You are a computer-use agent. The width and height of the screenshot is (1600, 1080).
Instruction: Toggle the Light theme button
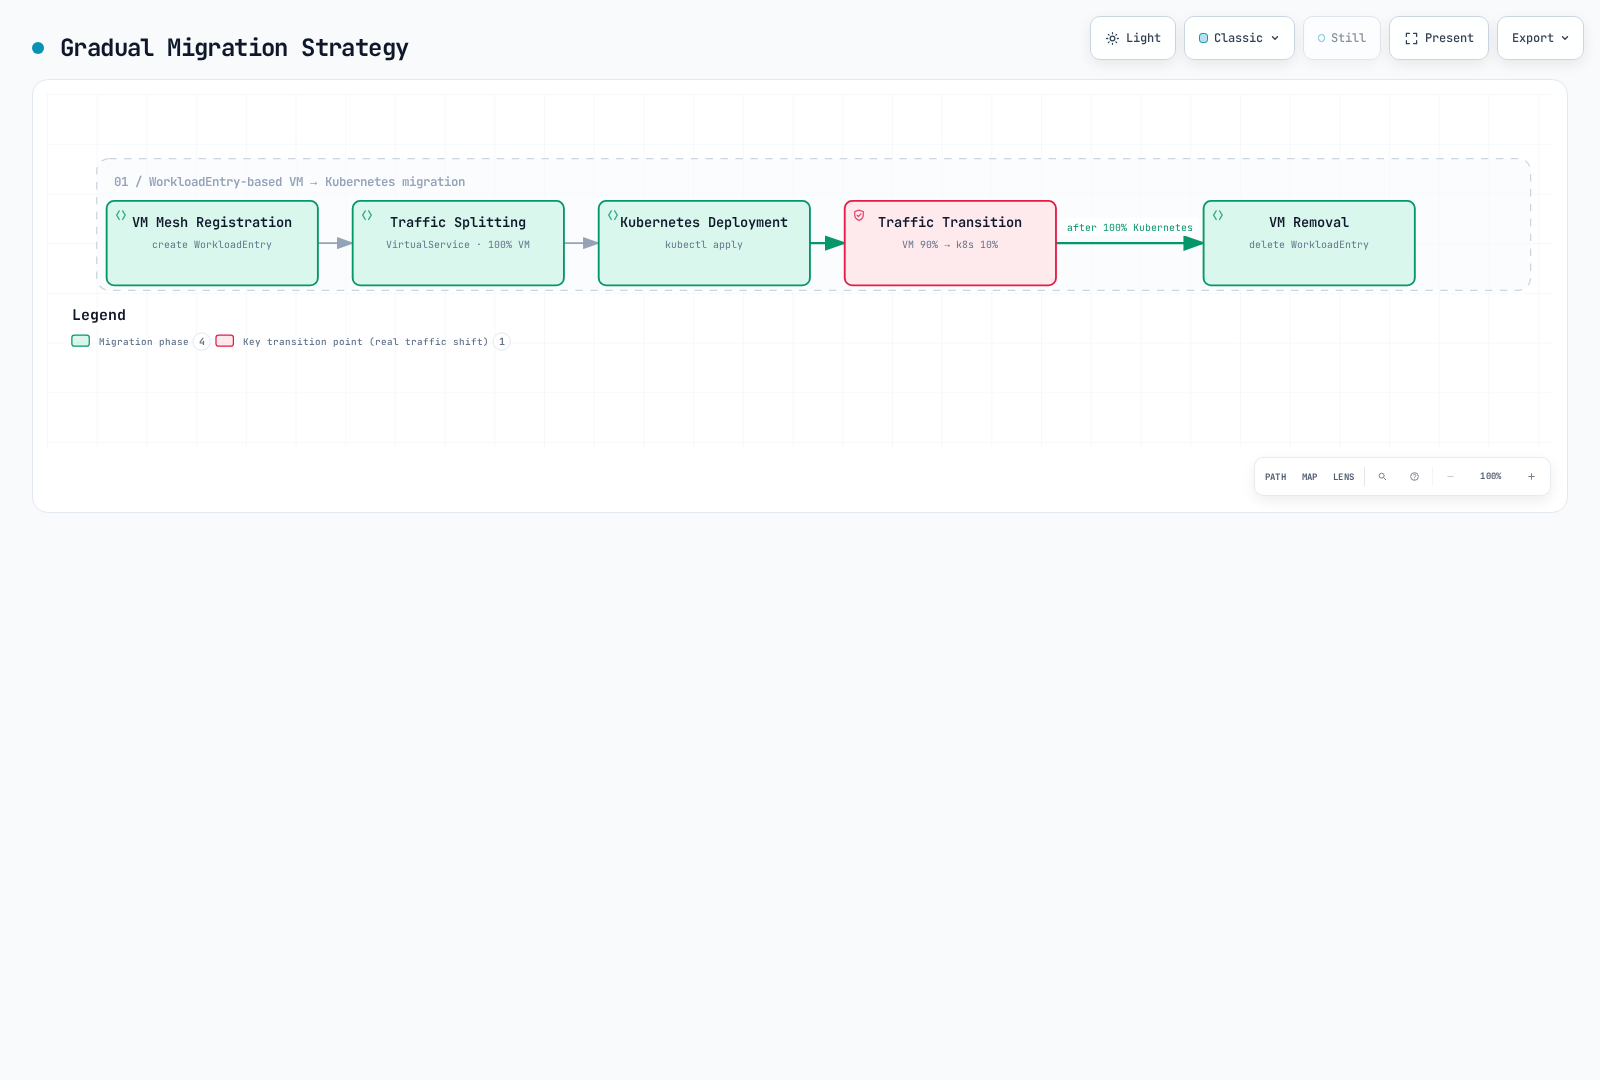1133,38
